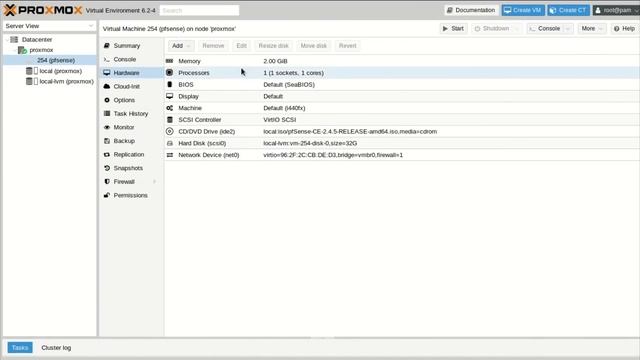Expand the Firewall submenu arrow
The height and width of the screenshot is (360, 640).
[x=154, y=182]
